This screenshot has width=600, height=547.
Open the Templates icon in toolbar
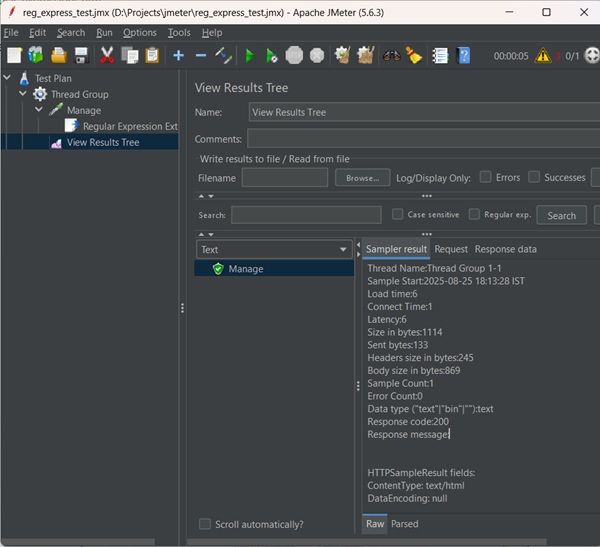point(36,56)
